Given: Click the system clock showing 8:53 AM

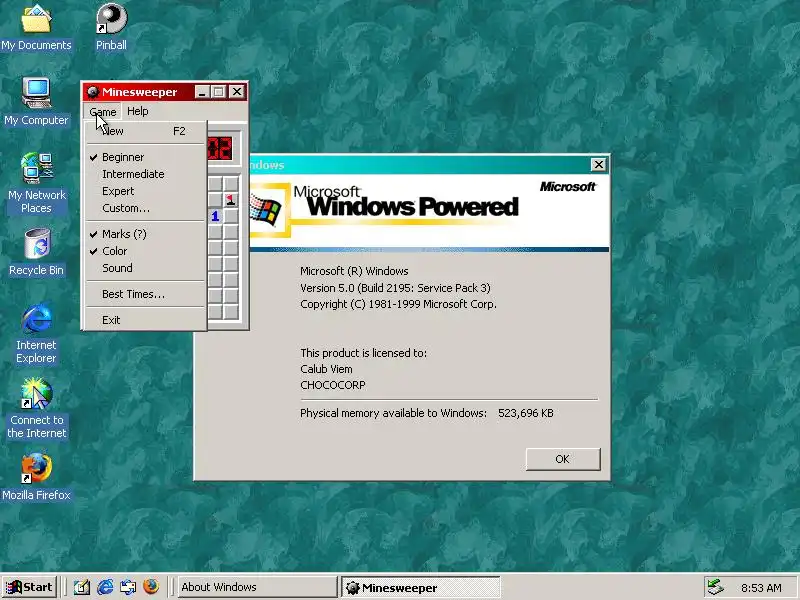Looking at the screenshot, I should 761,588.
